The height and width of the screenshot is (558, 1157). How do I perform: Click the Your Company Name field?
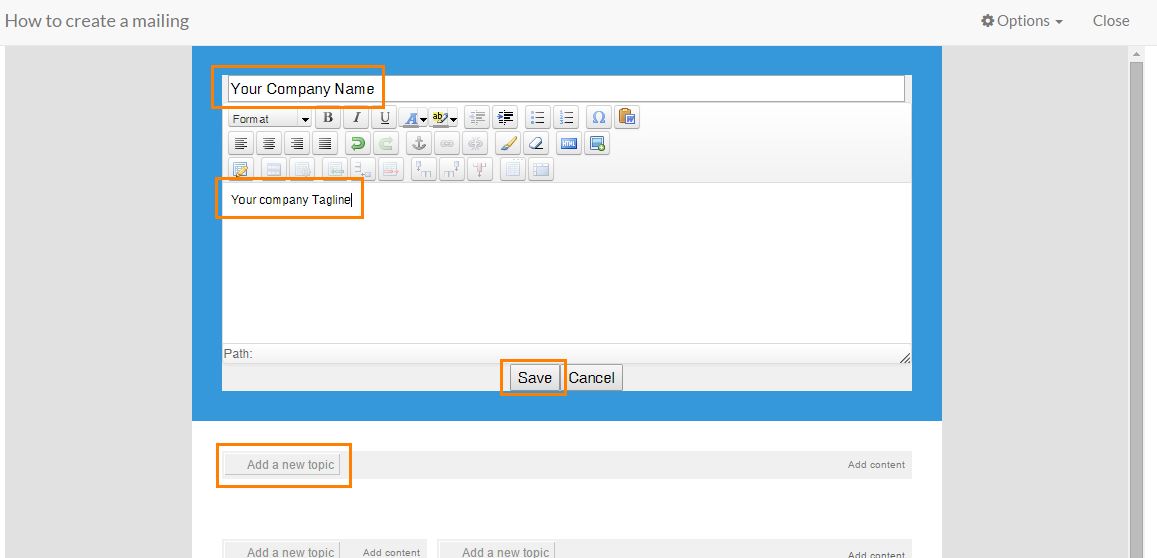pyautogui.click(x=565, y=89)
